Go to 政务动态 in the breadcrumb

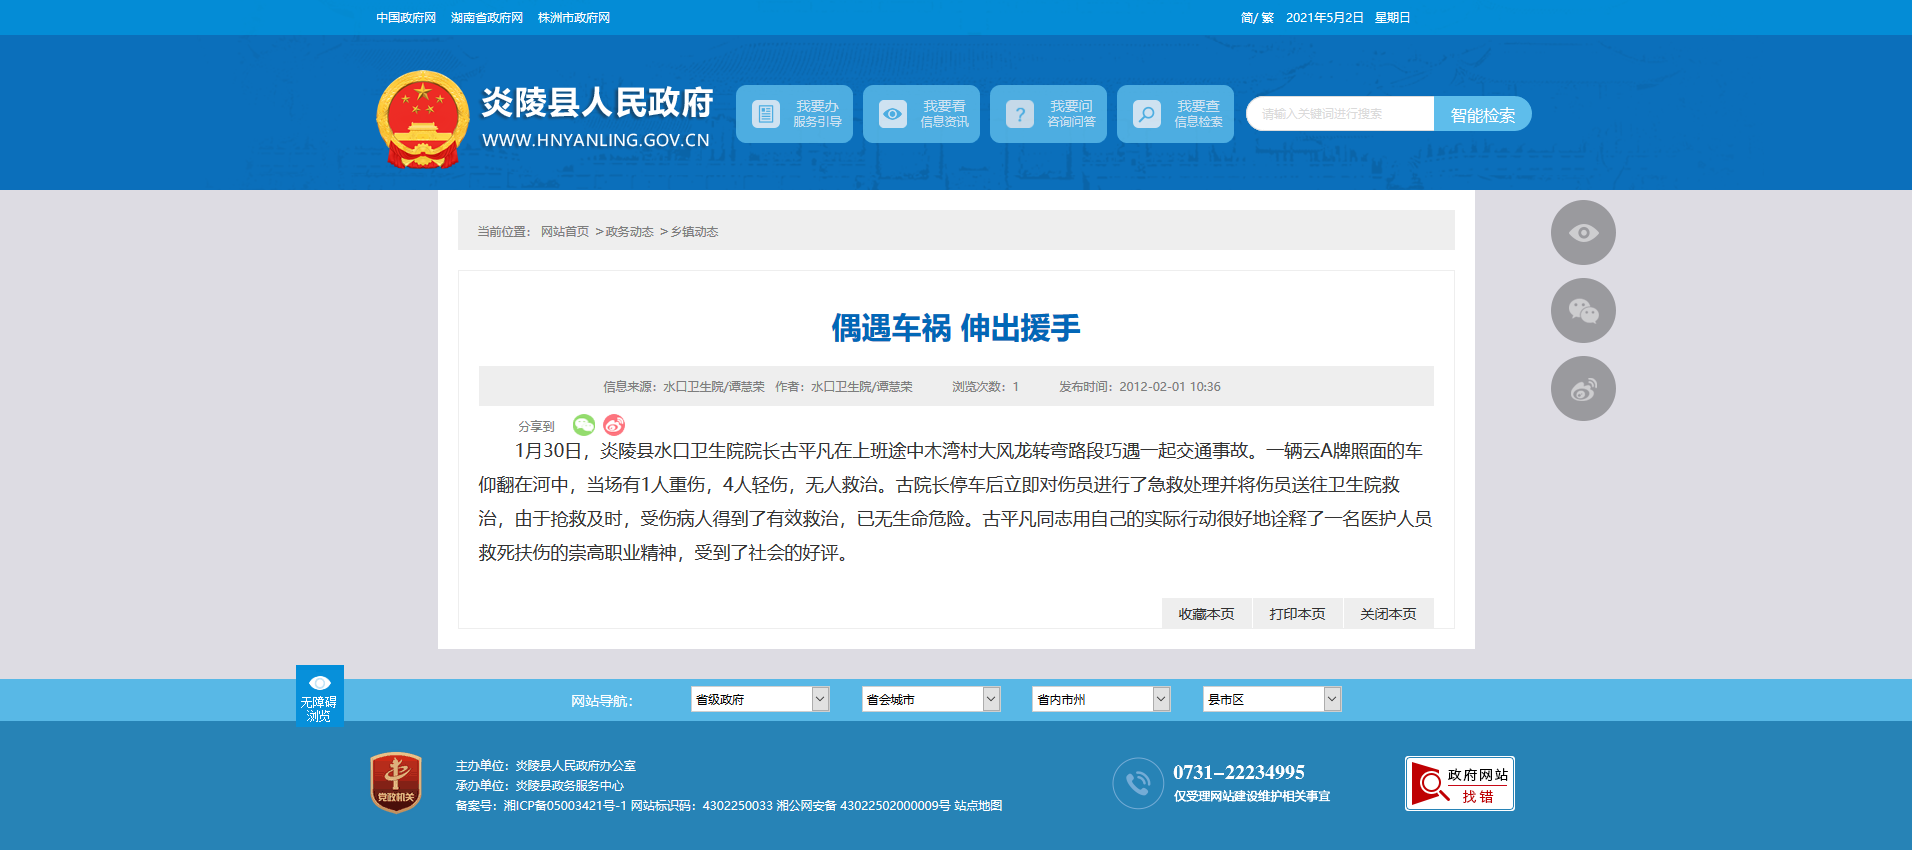click(629, 232)
